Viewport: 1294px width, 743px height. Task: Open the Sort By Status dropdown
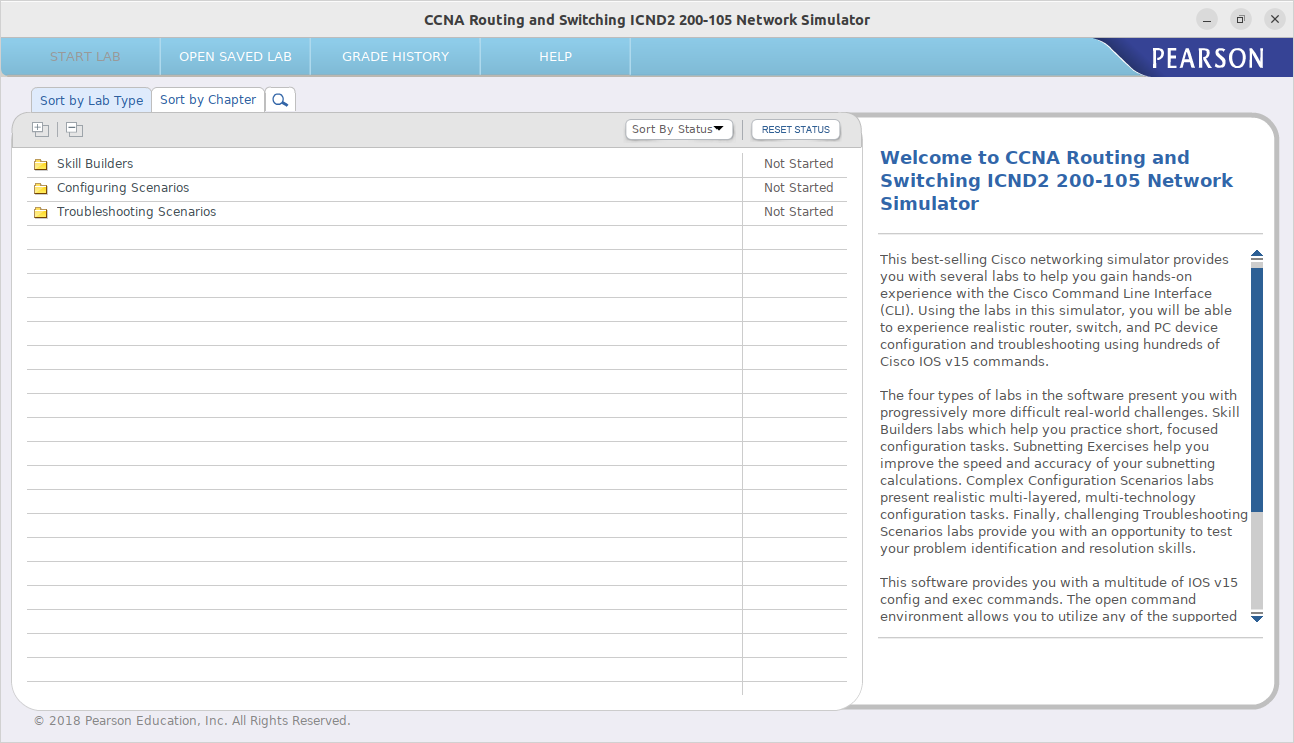pyautogui.click(x=679, y=129)
